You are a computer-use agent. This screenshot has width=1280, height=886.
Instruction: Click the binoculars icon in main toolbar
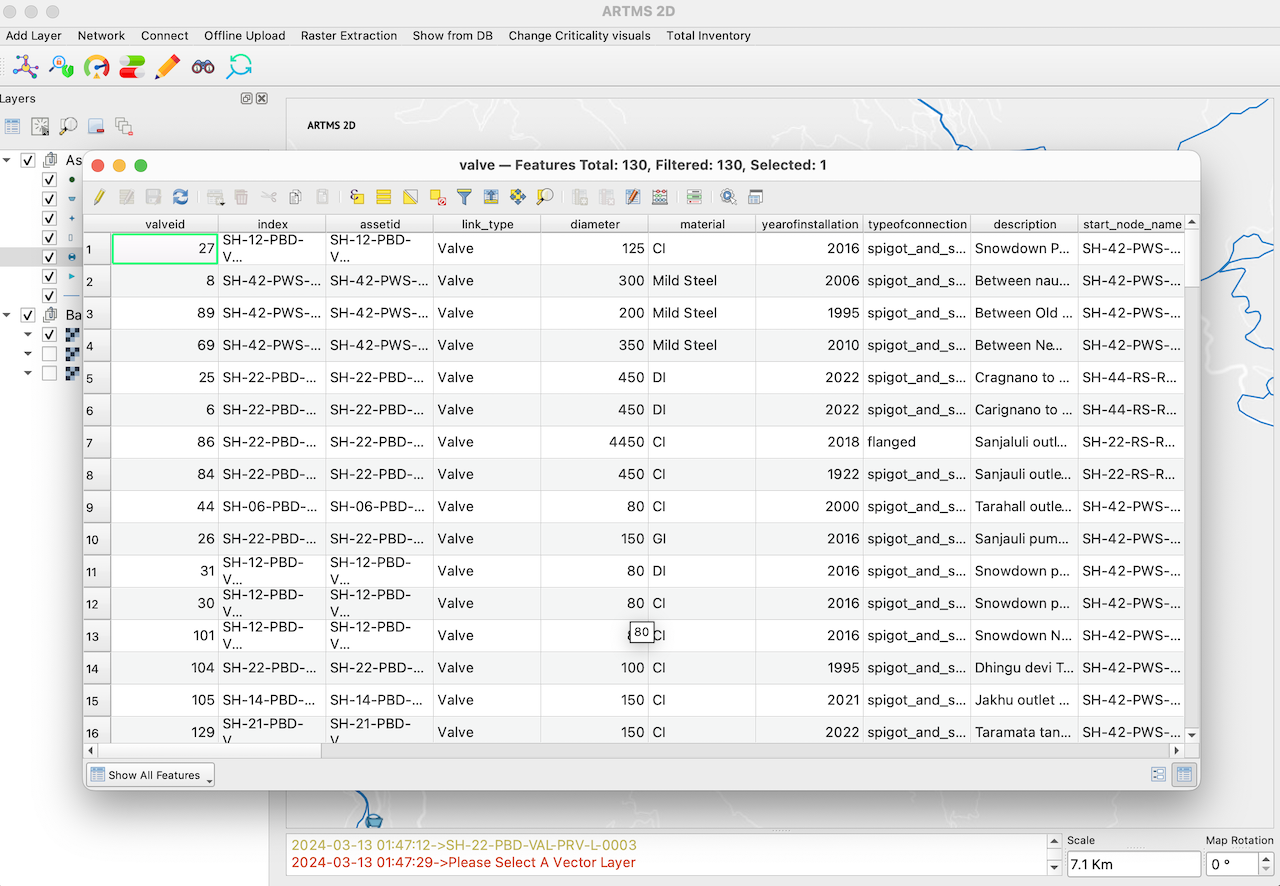[x=203, y=67]
